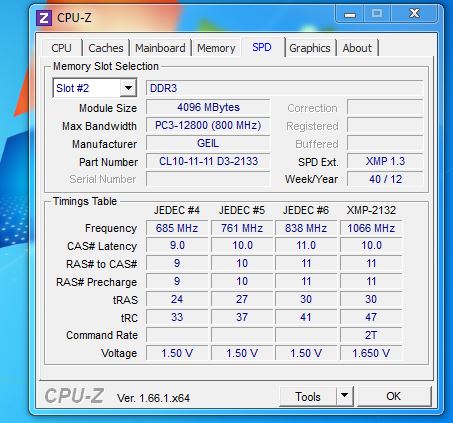
Task: Click the 11.0 CAS# Latency cell
Action: pos(306,246)
